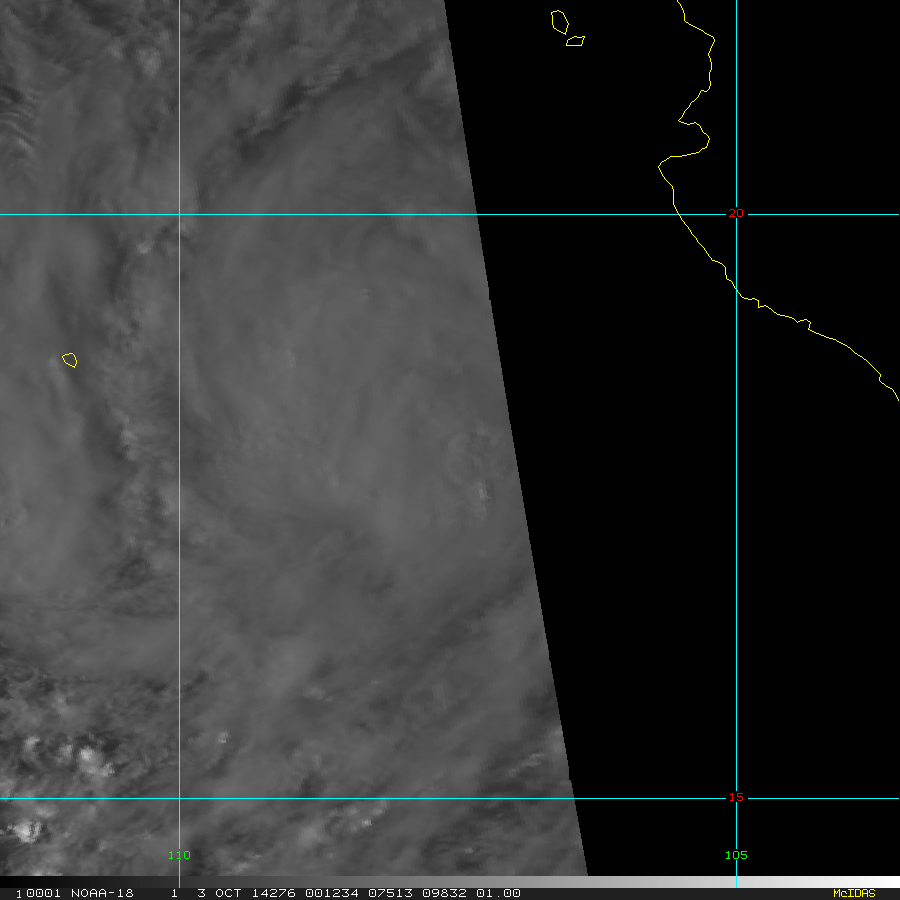Click the red latitude label 20
Screen dimensions: 900x900
[x=736, y=214]
